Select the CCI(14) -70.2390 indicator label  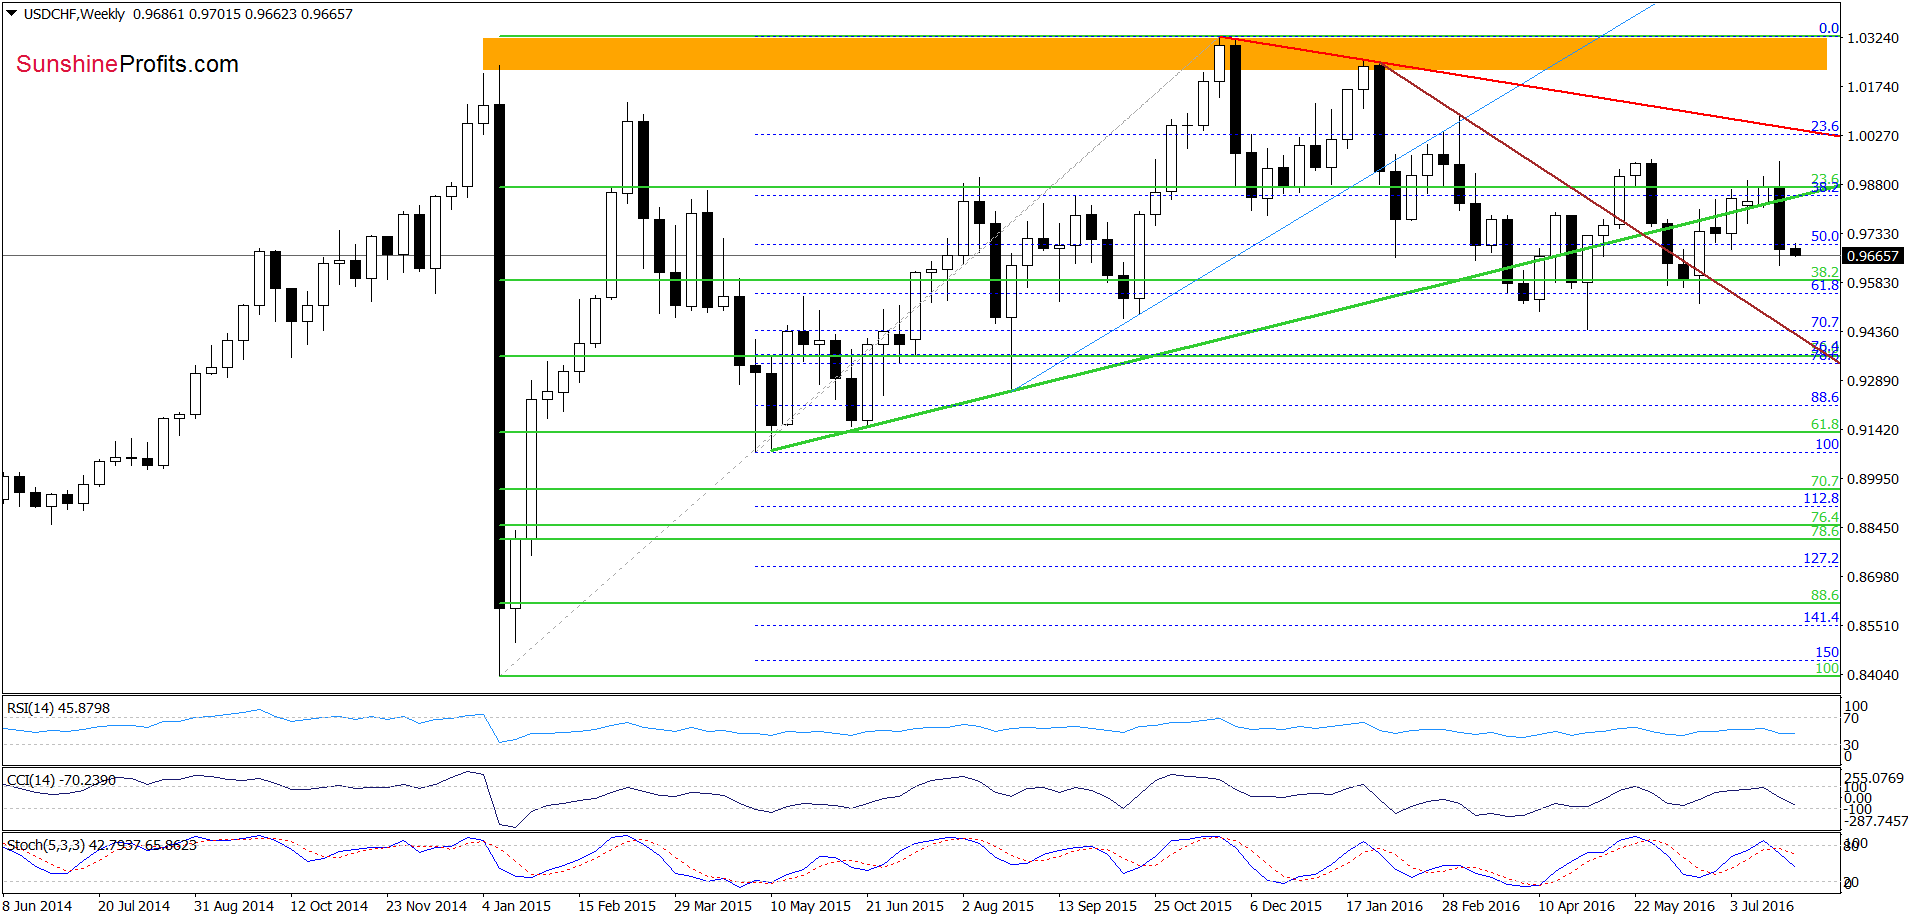coord(61,780)
